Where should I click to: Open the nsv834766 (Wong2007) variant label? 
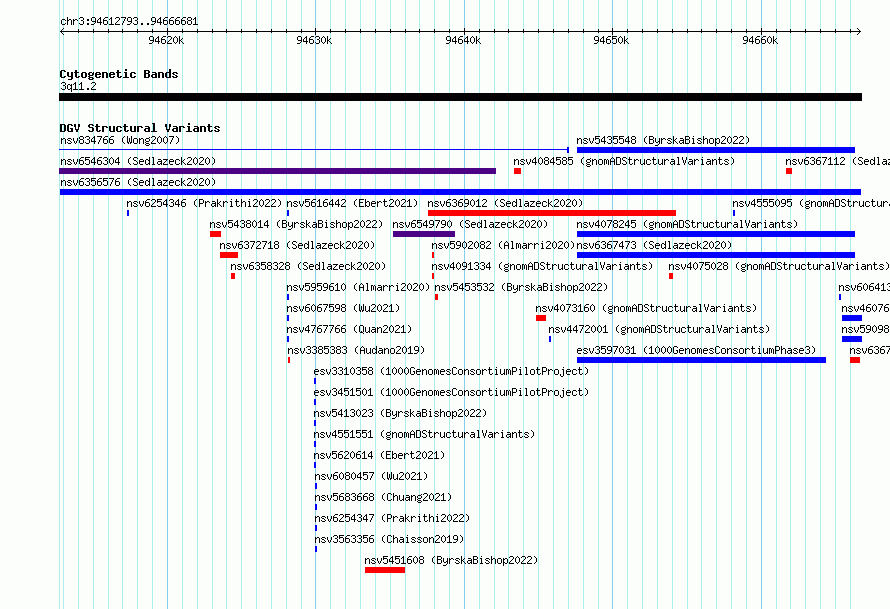(x=120, y=140)
